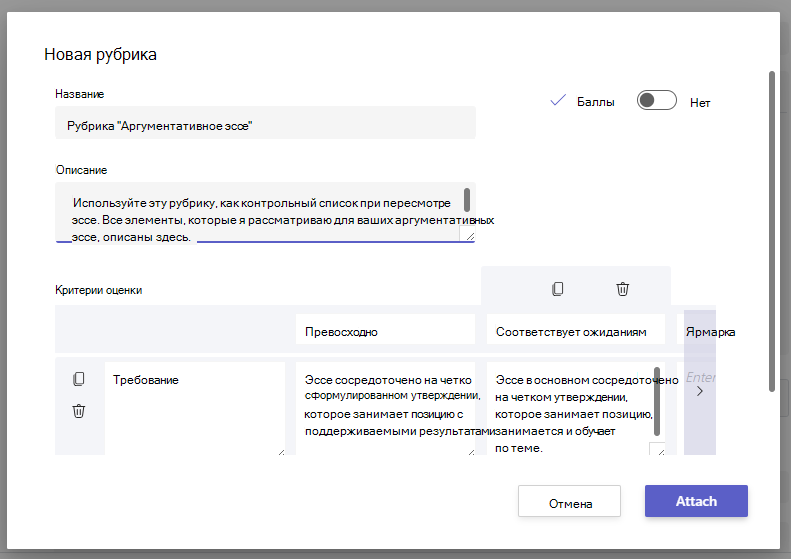Click the Требование criterion name field
This screenshot has height=559, width=791.
coord(195,408)
